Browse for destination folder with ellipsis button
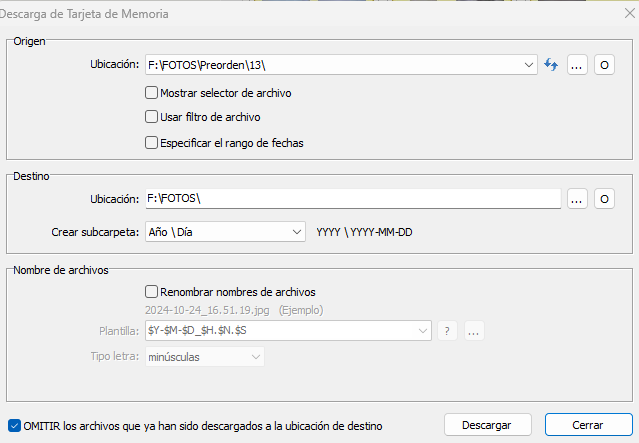The width and height of the screenshot is (639, 443). [577, 199]
